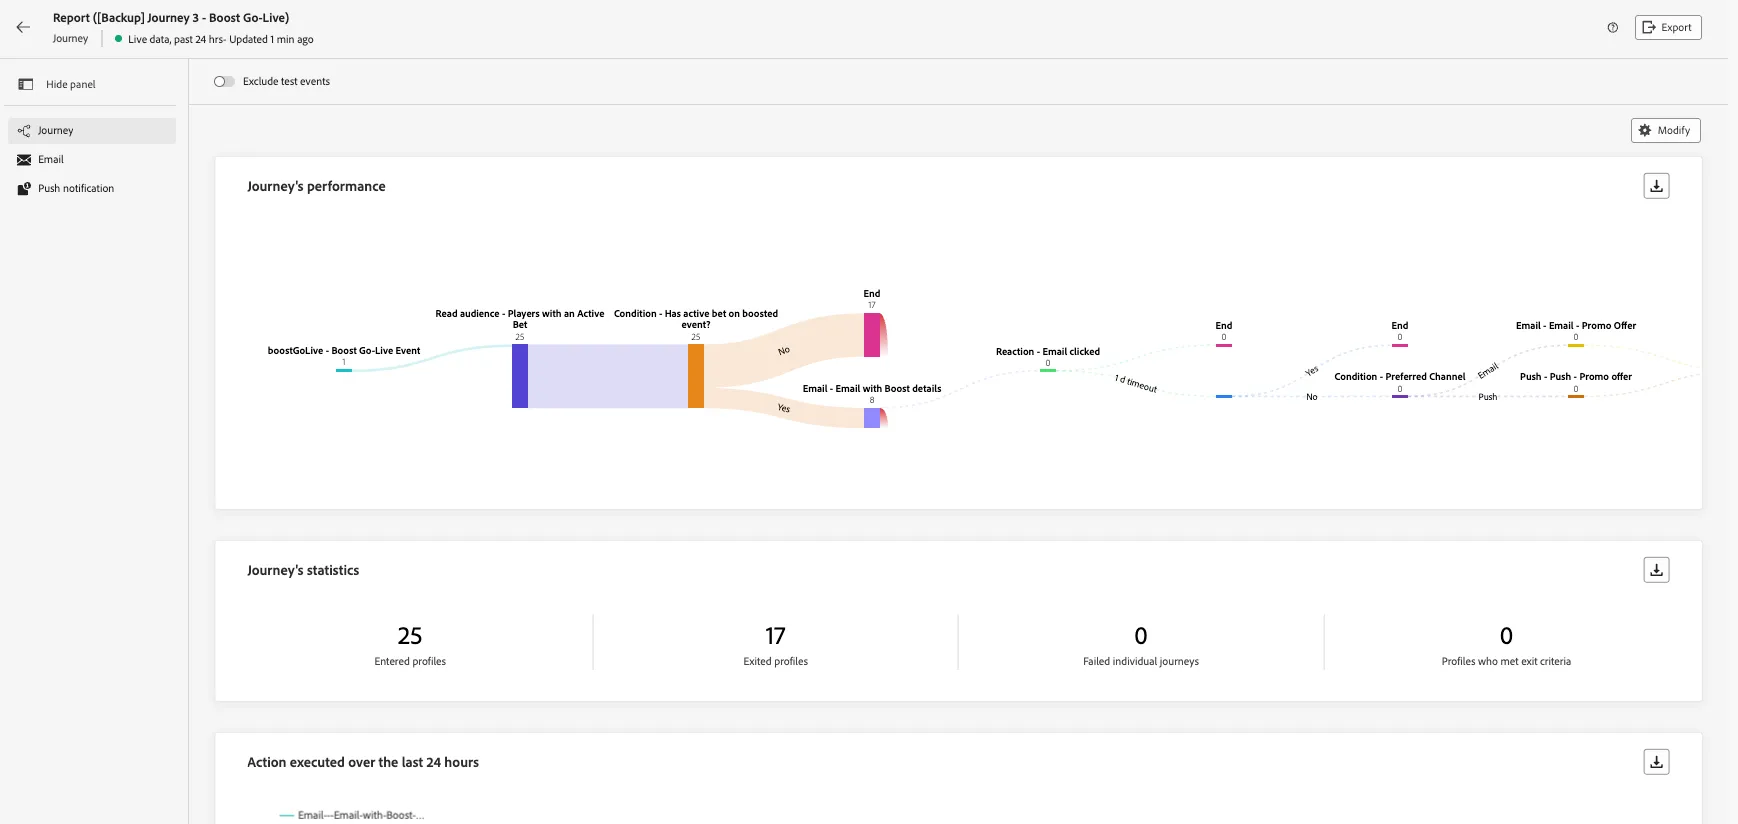Open the help question mark icon

tap(1612, 28)
